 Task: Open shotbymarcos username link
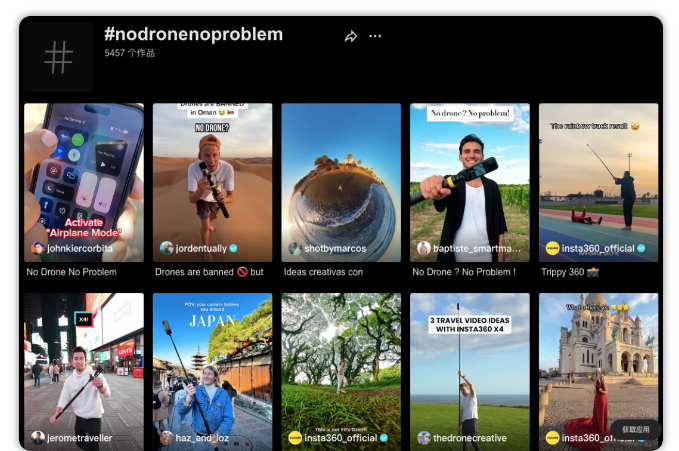point(335,248)
